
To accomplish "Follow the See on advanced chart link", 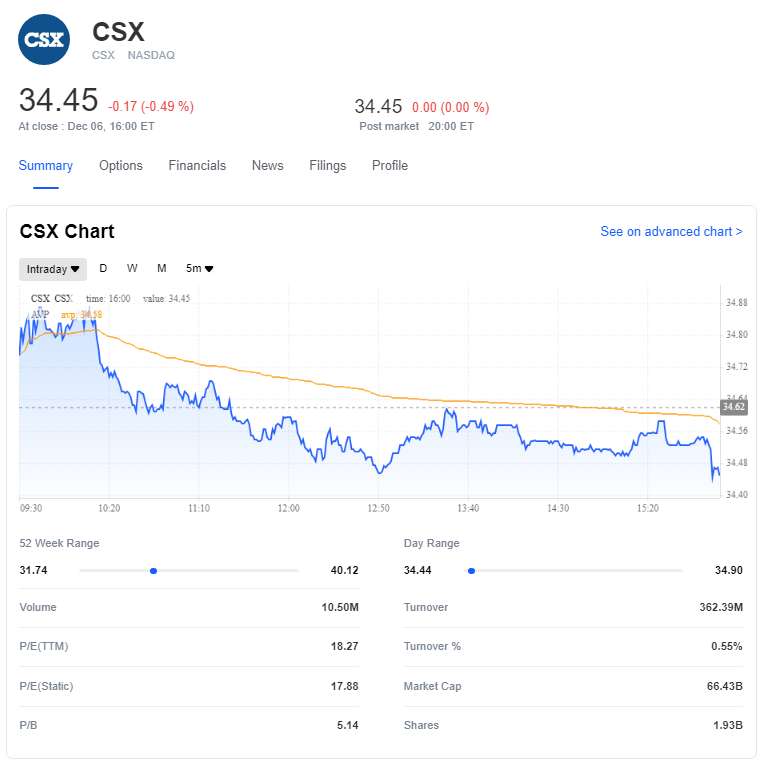I will point(671,232).
